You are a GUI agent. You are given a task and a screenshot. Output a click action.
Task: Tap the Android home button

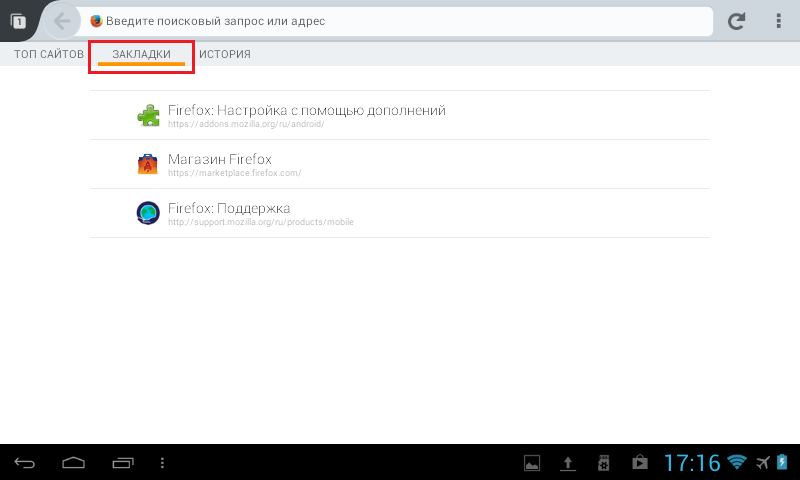tap(73, 463)
